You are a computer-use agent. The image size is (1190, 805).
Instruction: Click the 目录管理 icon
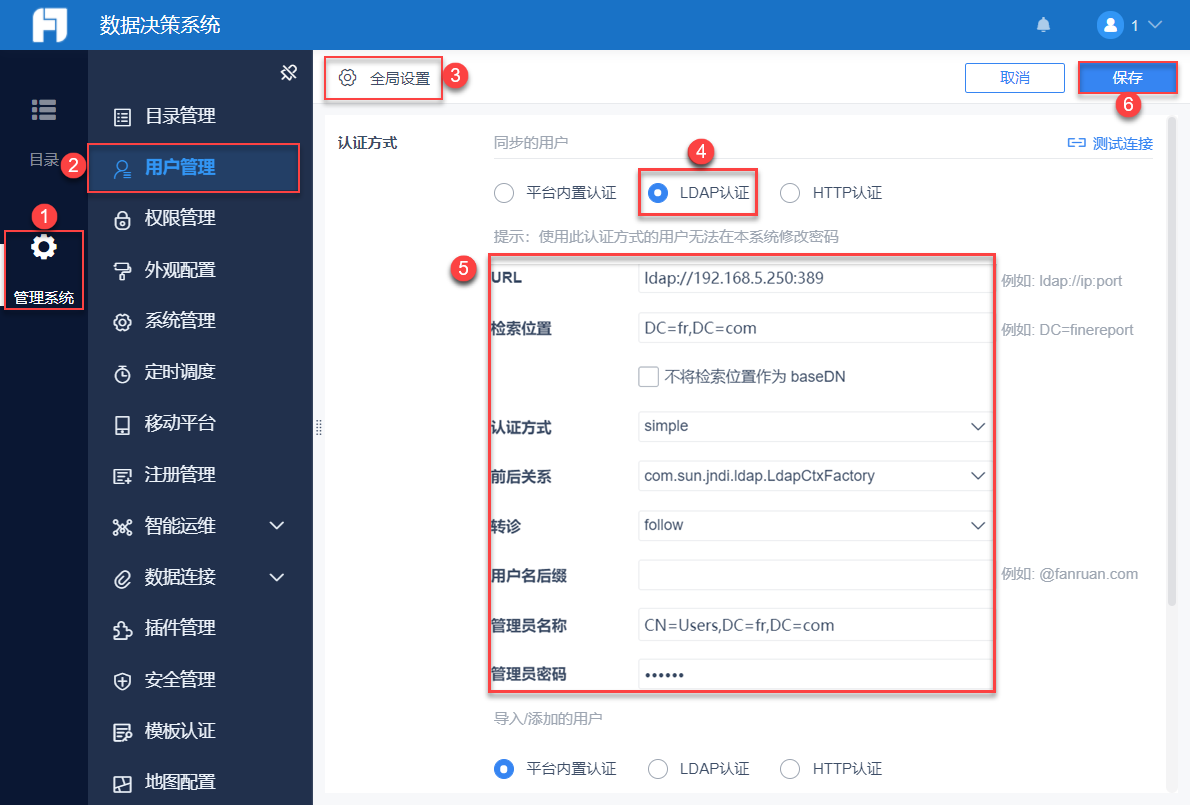tap(122, 117)
